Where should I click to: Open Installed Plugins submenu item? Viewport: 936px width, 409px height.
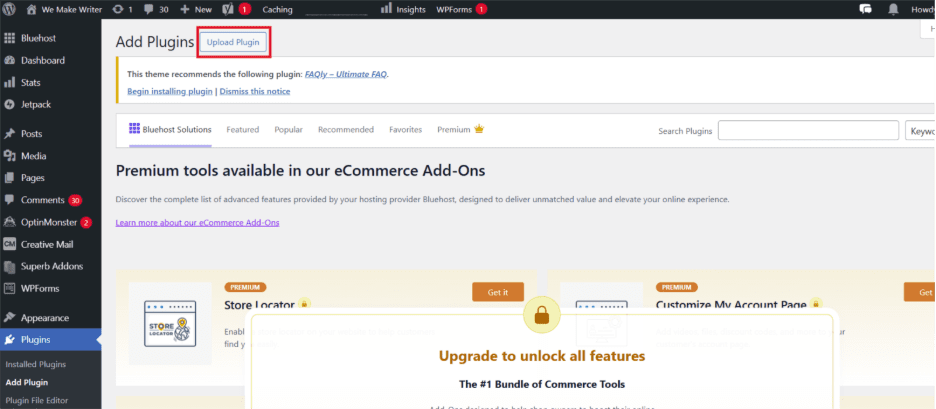36,364
